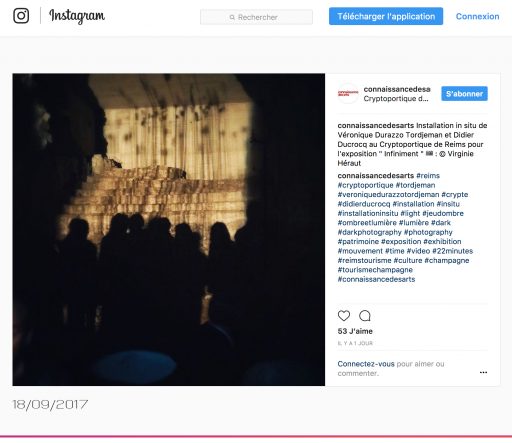512x443 pixels.
Task: Click the Connectez-vous link to comment
Action: tap(366, 364)
